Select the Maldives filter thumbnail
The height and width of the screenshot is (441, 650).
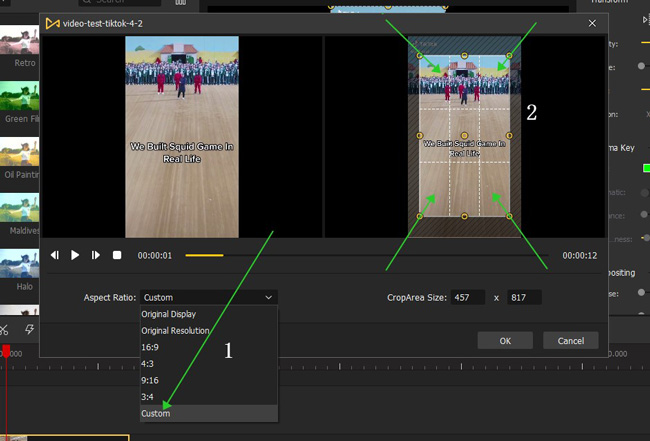coord(19,208)
